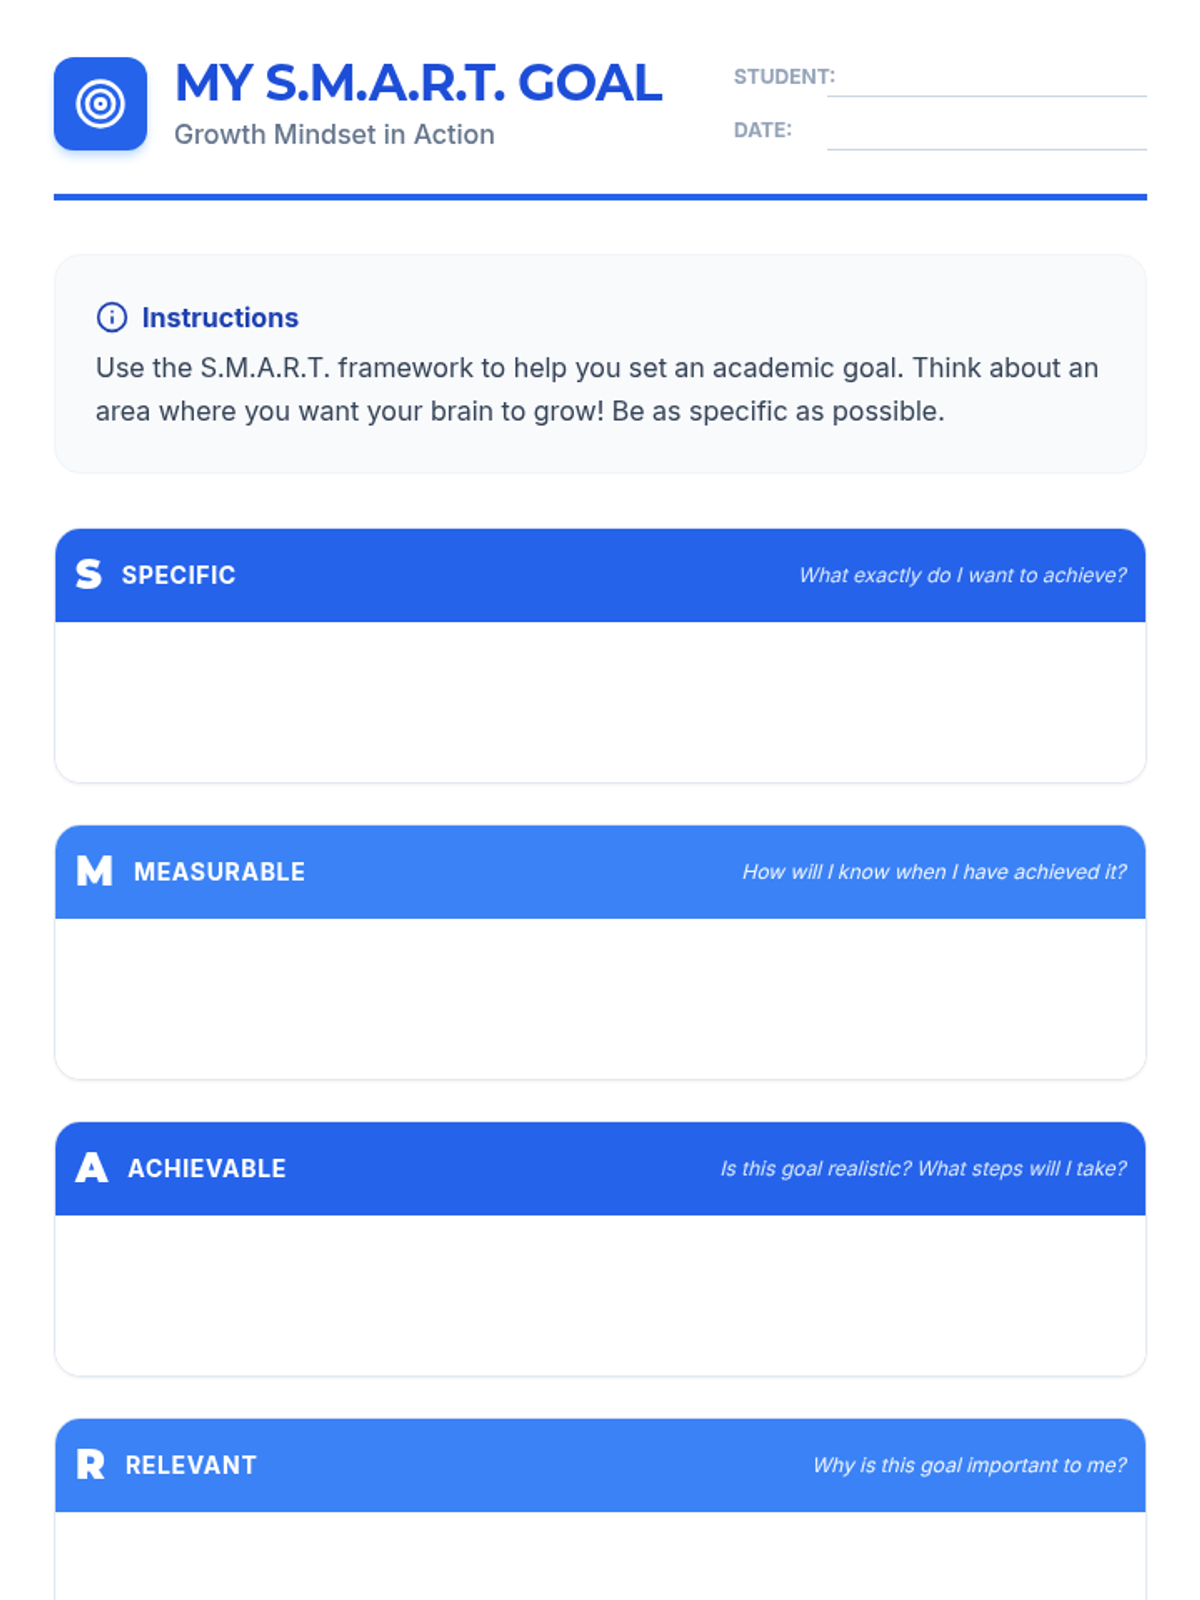
Task: Click the Instructions info circle icon
Action: click(x=111, y=317)
